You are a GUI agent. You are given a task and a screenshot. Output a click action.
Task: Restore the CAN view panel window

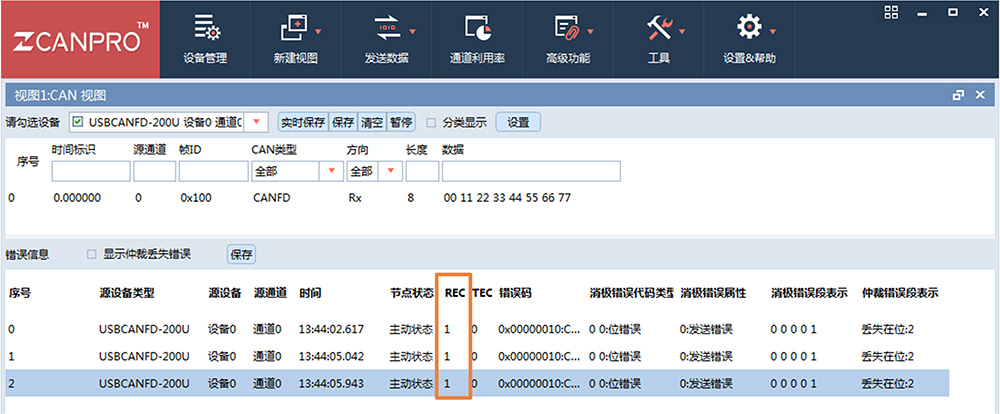958,95
